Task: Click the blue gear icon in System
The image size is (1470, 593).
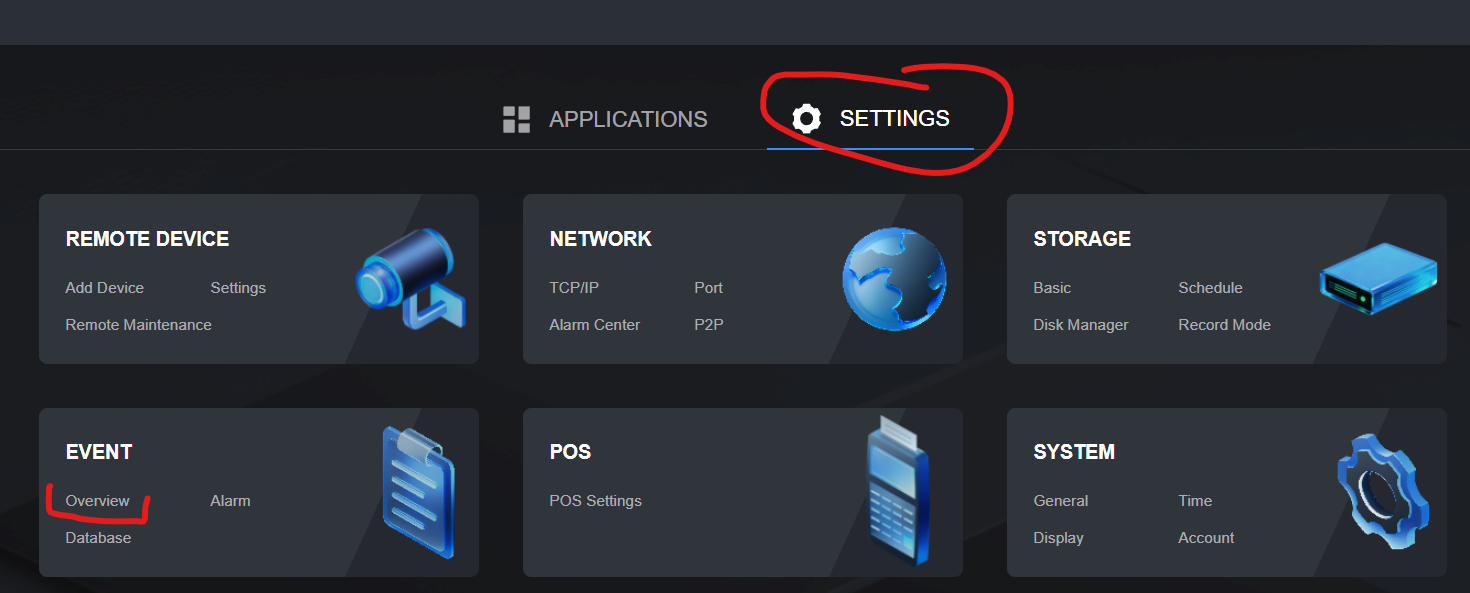Action: tap(1383, 491)
